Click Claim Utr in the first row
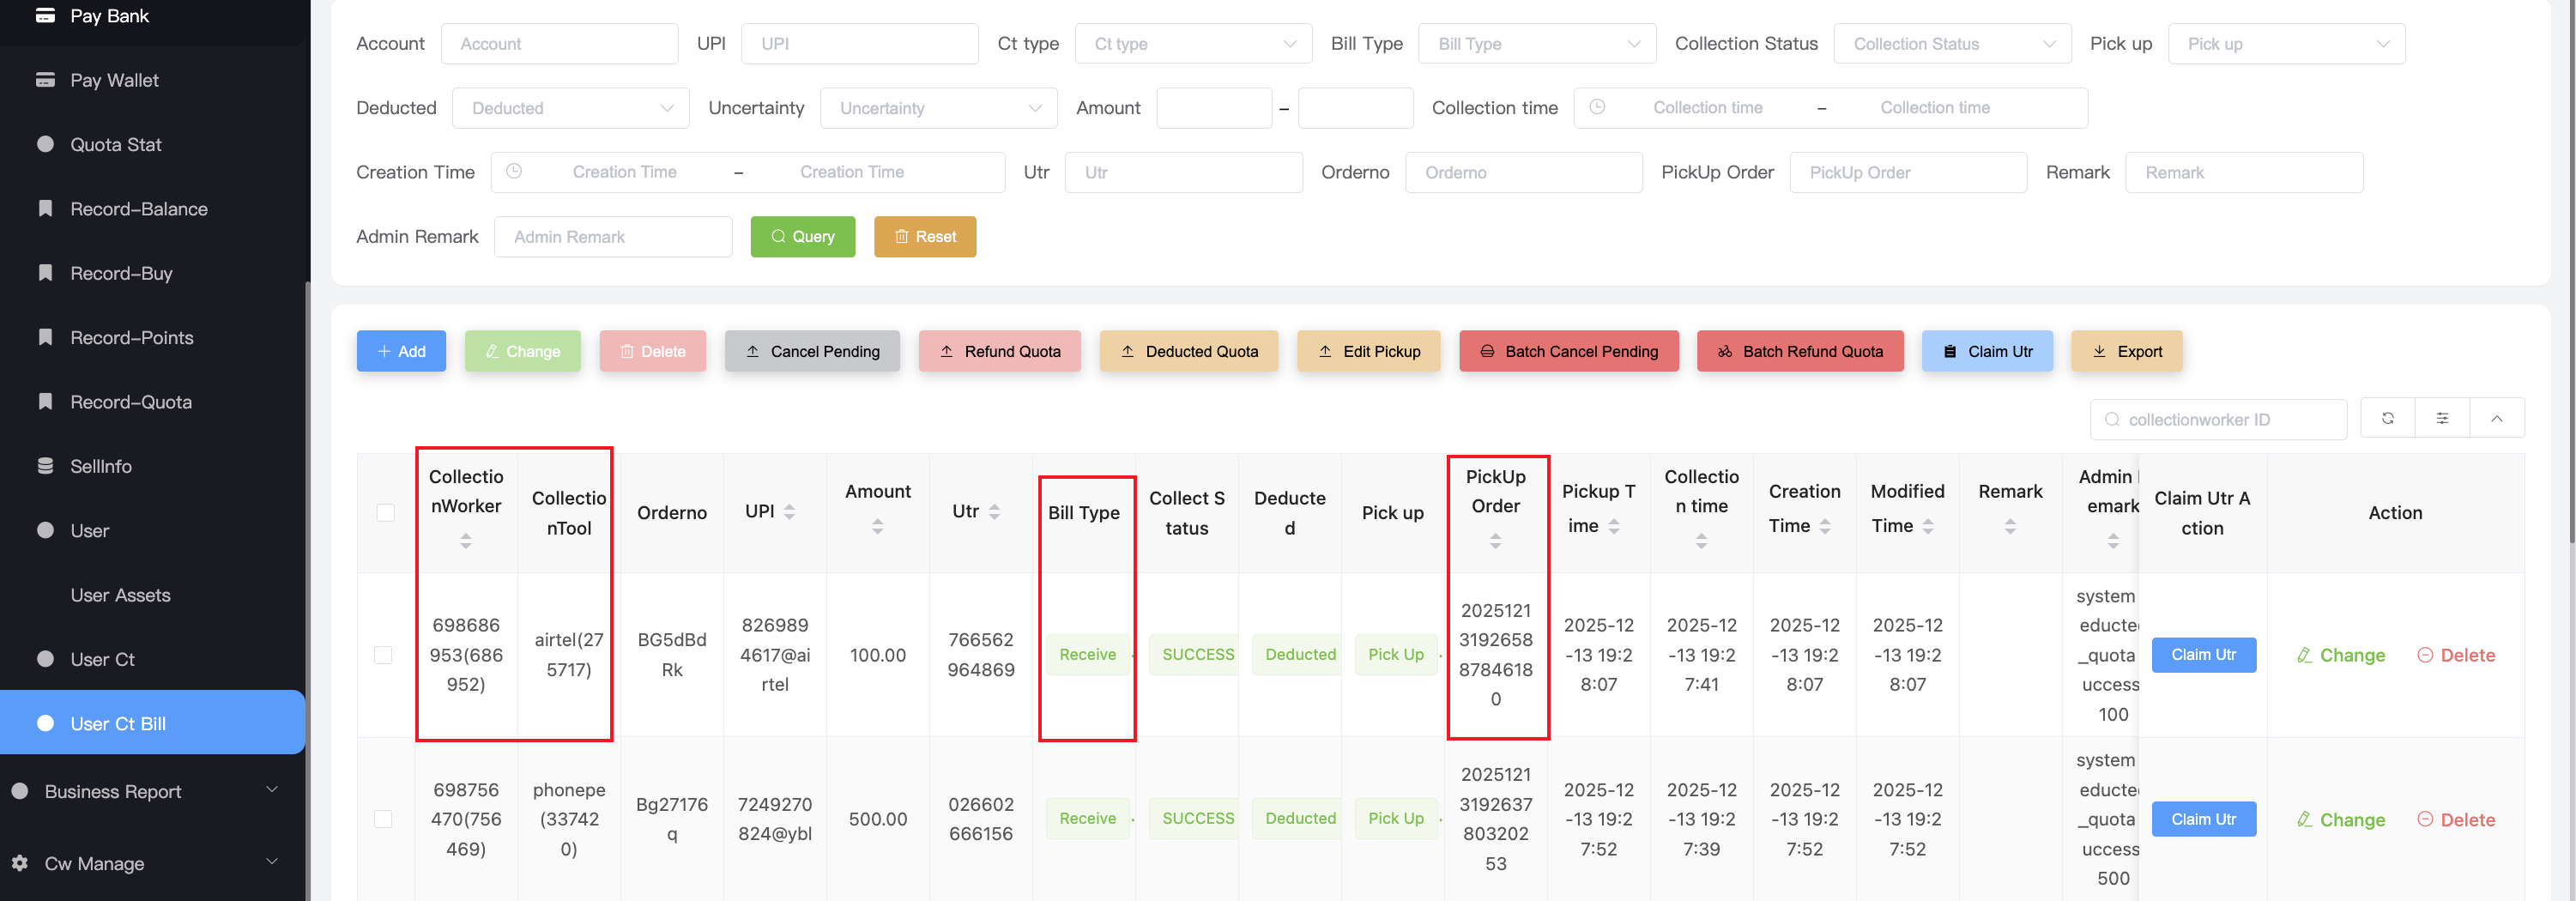Screen dimensions: 2576x901 [2203, 655]
